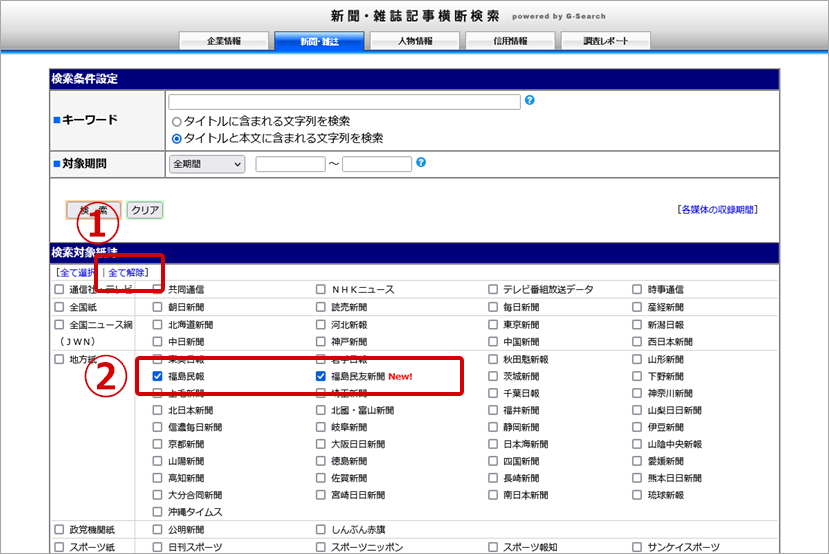This screenshot has width=829, height=554.
Task: Switch to the 企業情報 tab
Action: (224, 41)
